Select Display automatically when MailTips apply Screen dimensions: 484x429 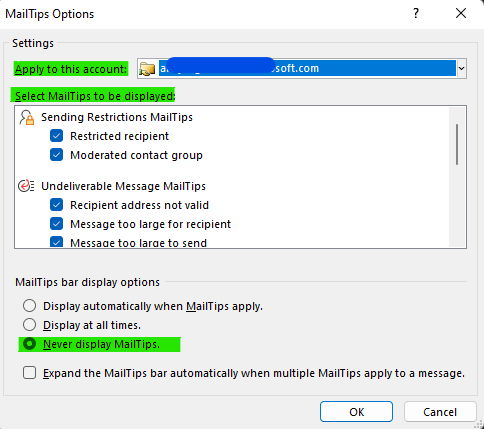pos(29,306)
